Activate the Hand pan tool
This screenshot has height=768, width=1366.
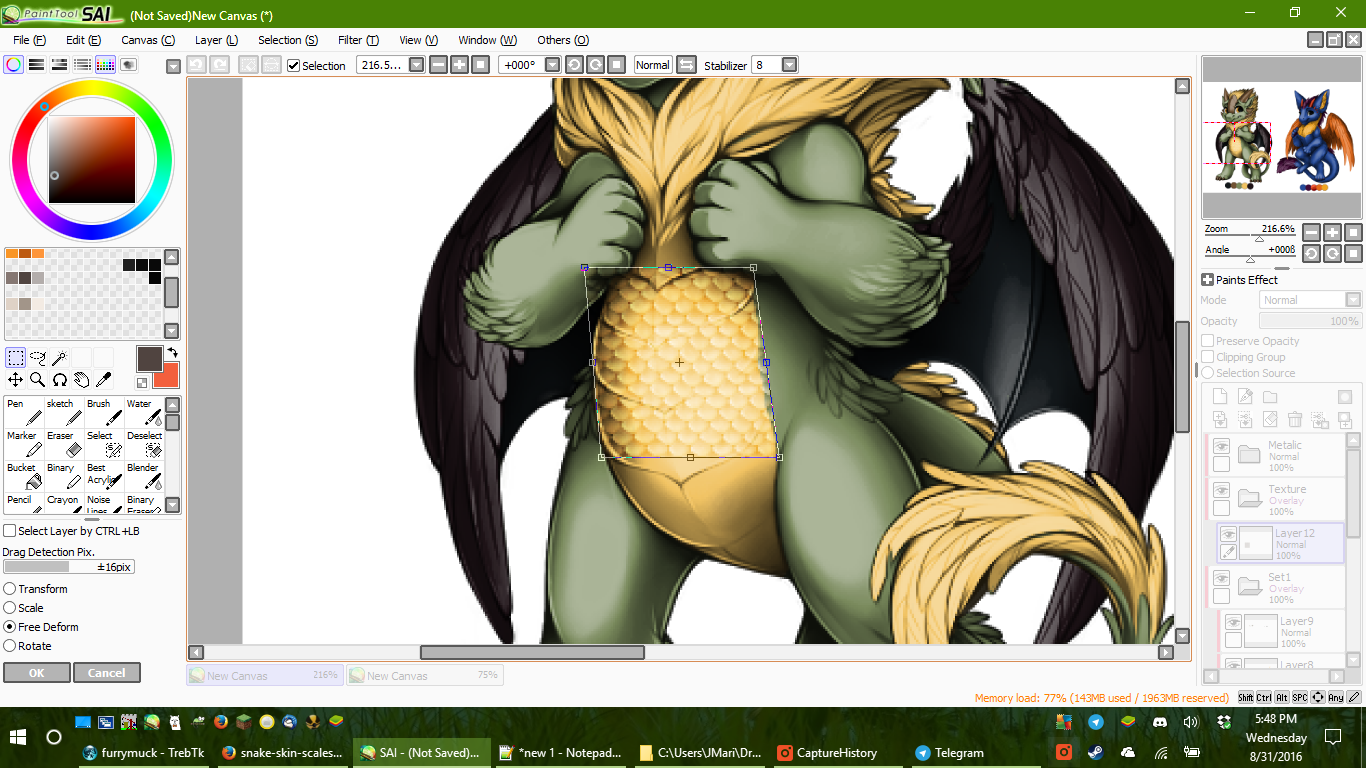[81, 380]
